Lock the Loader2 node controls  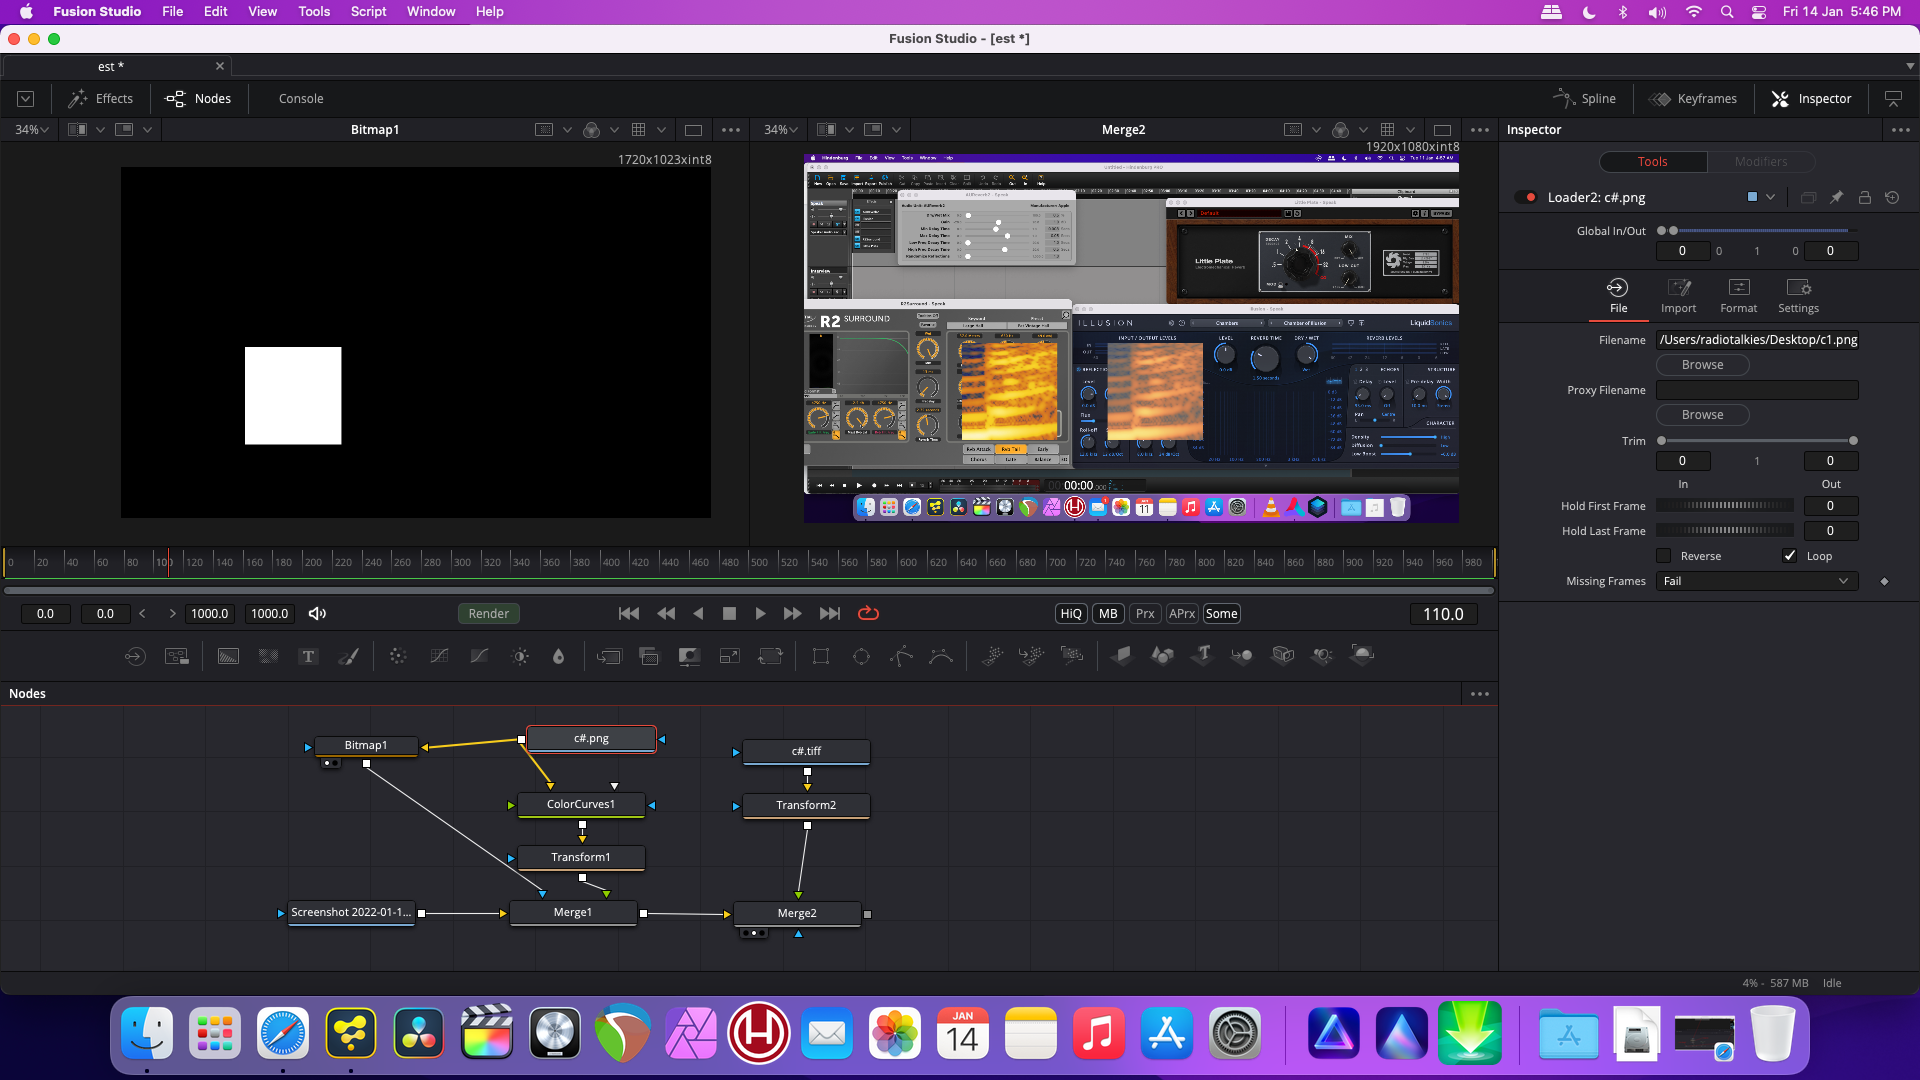(1864, 198)
